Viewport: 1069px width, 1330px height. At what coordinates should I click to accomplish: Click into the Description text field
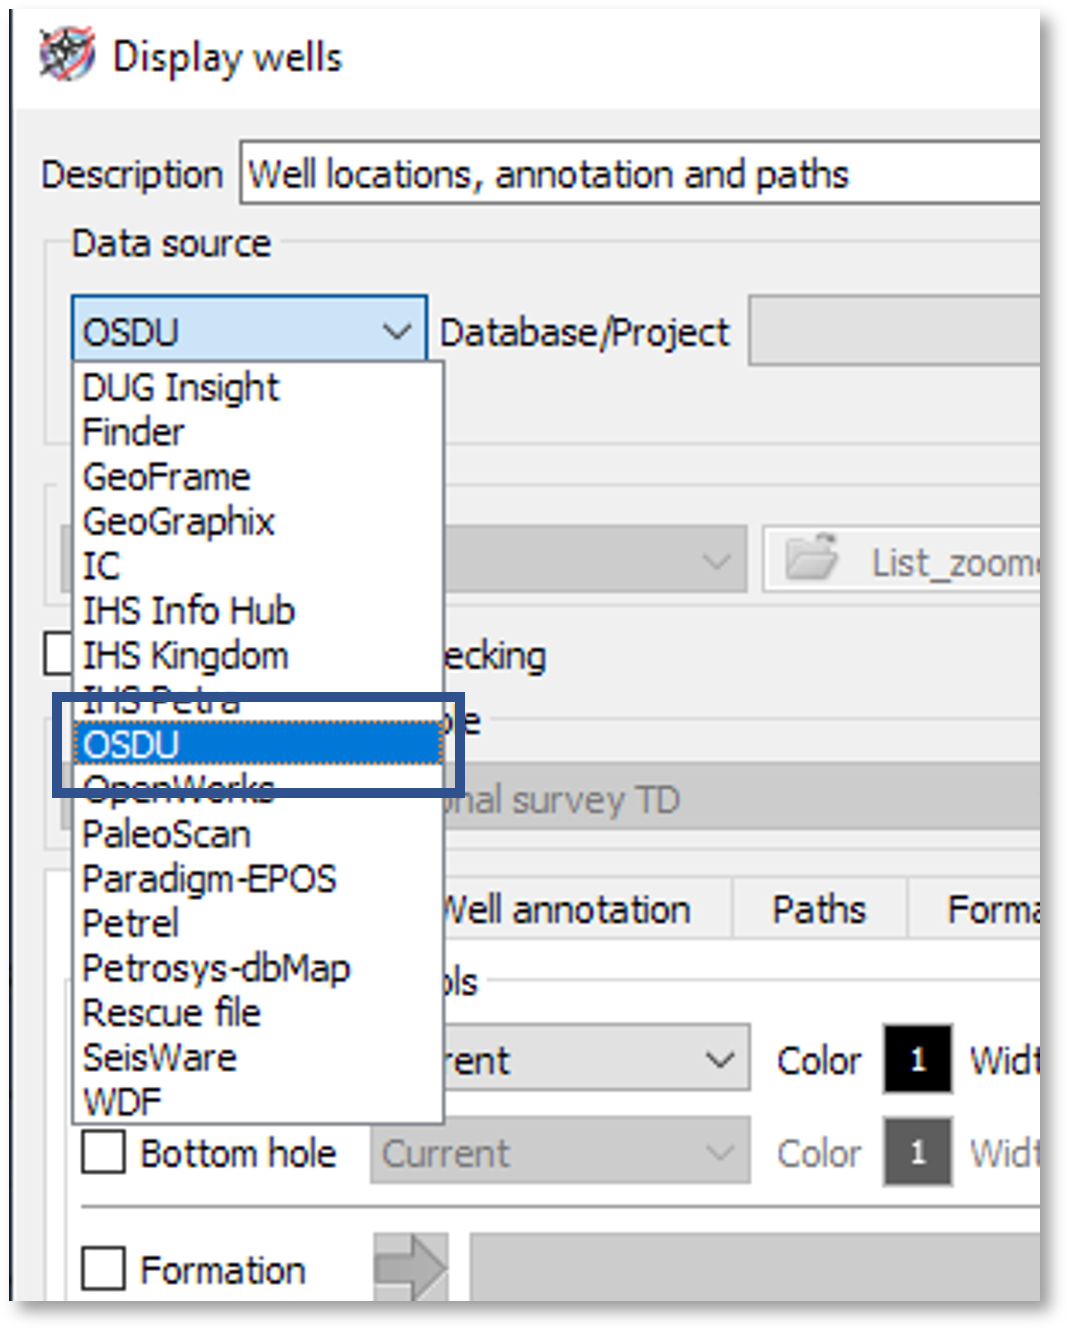(640, 174)
